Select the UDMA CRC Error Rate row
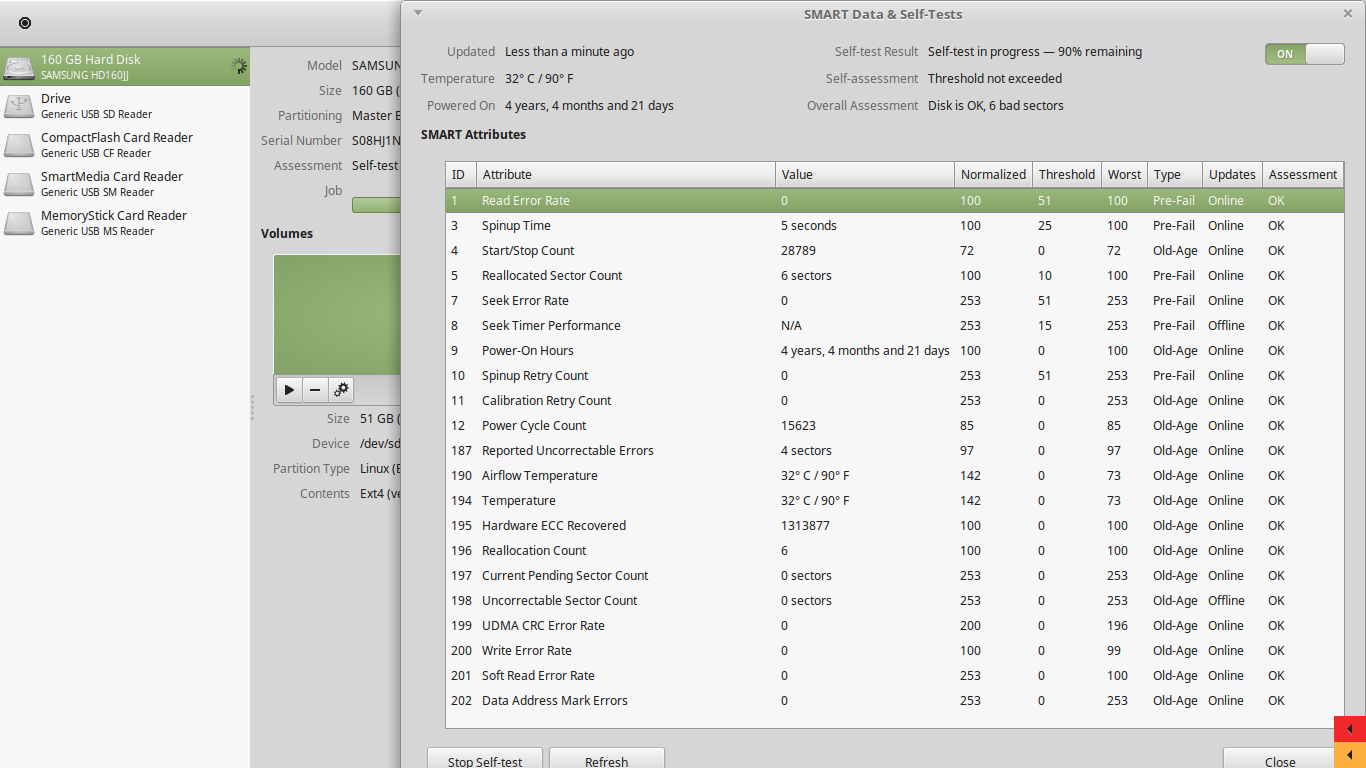The height and width of the screenshot is (768, 1366). 894,625
